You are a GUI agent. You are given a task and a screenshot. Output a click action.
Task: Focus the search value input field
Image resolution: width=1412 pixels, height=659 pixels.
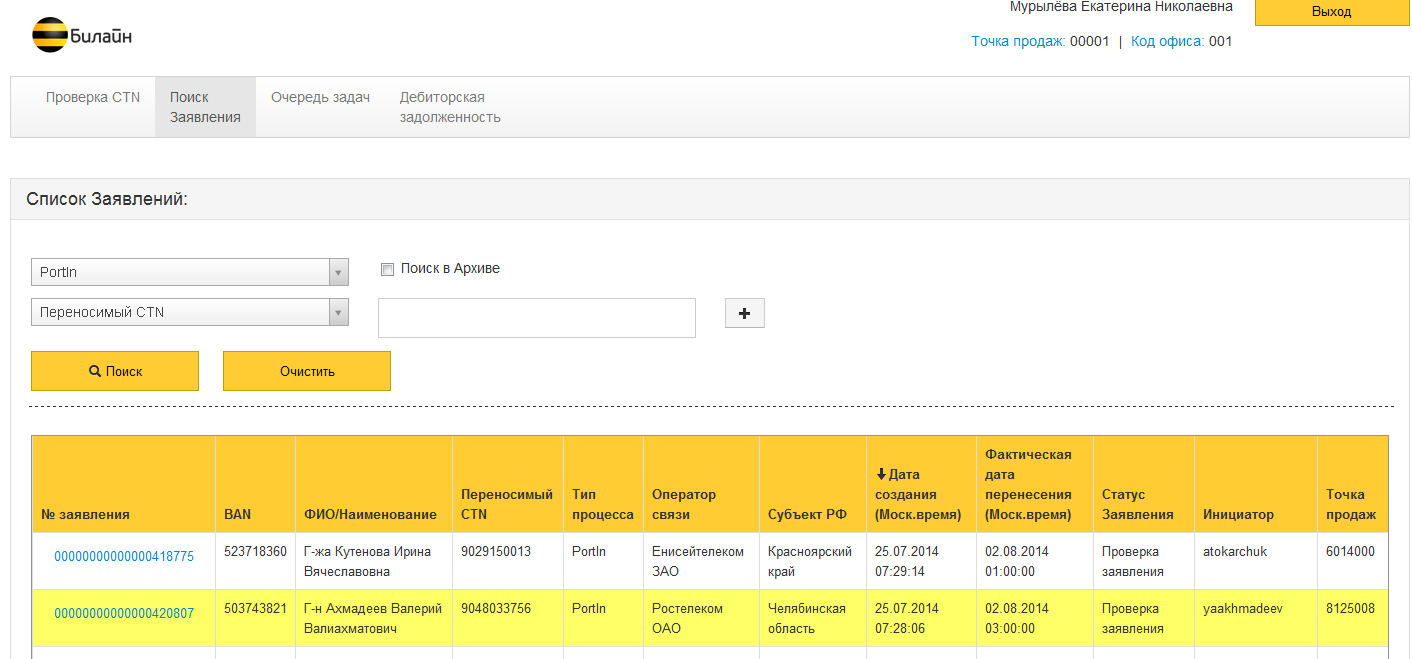click(536, 318)
